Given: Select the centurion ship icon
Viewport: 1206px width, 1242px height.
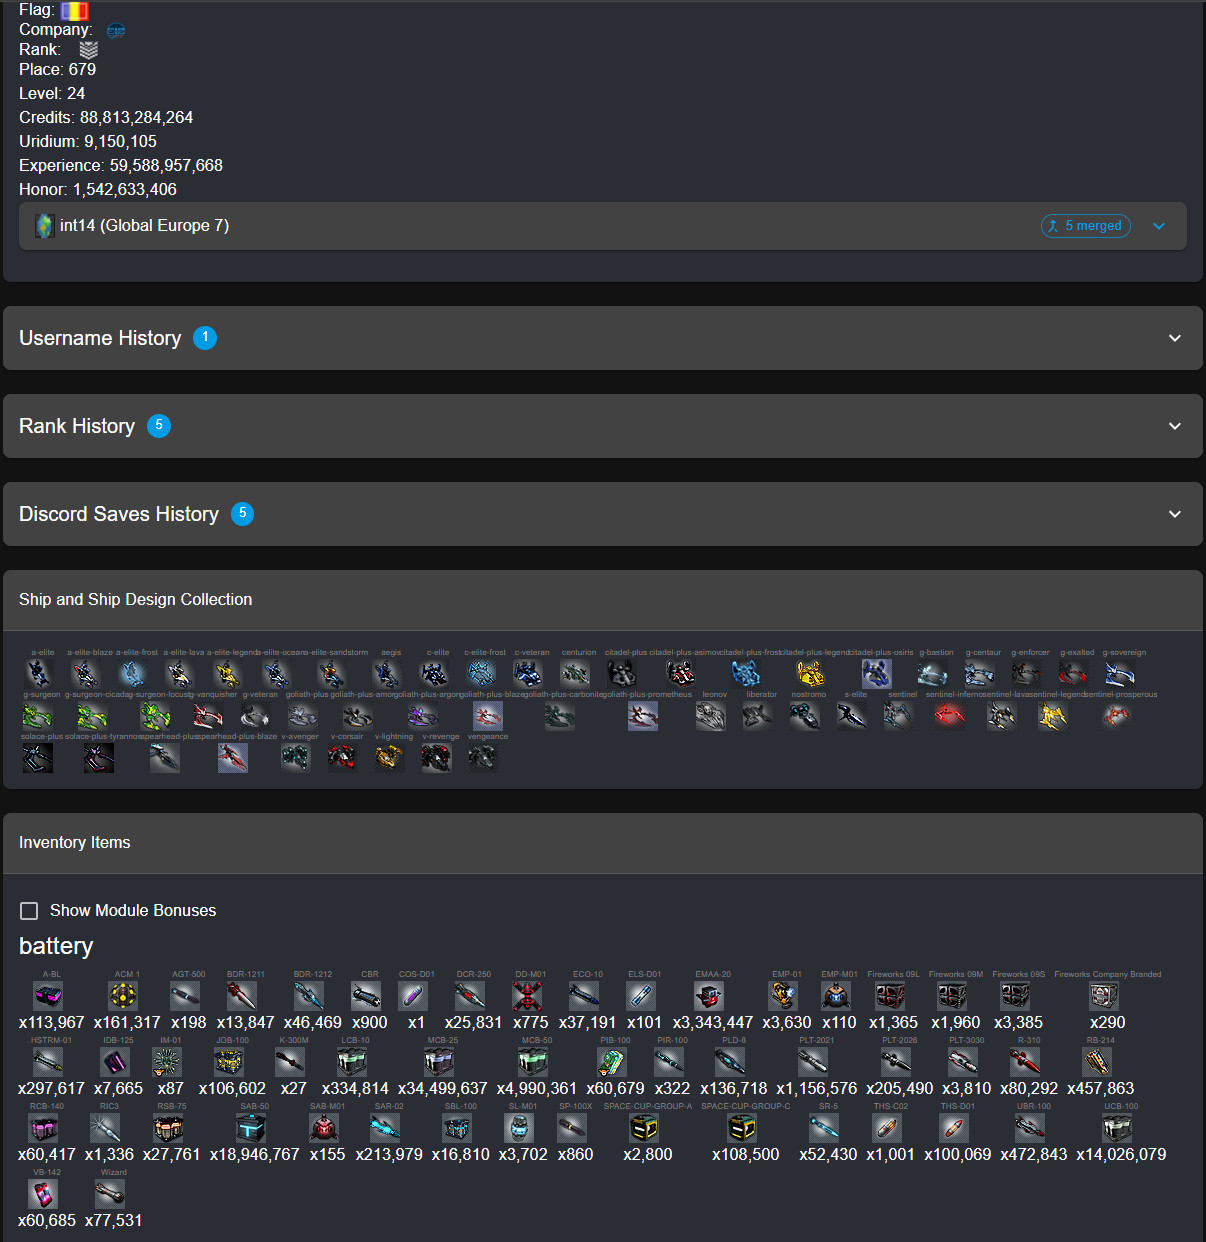Looking at the screenshot, I should 575,673.
